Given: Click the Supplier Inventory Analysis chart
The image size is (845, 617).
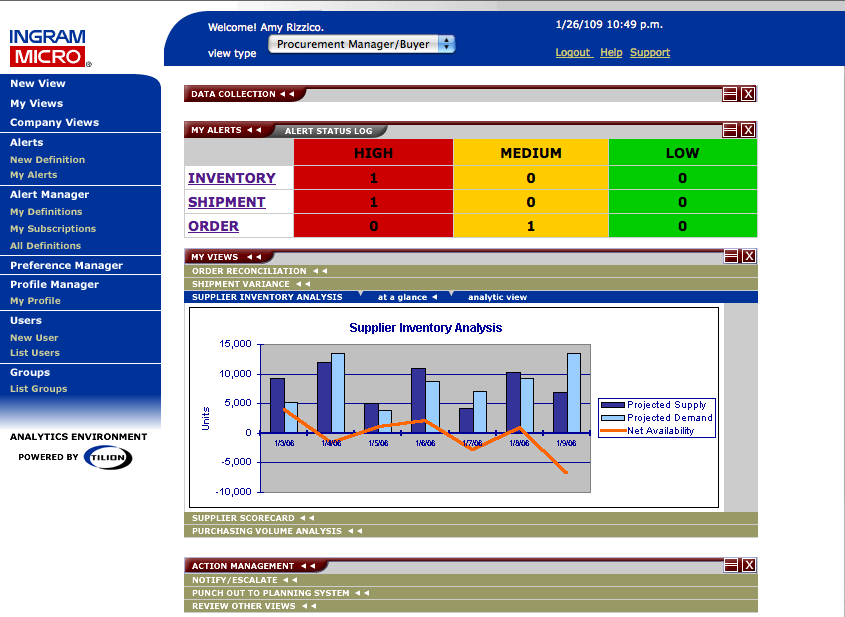Looking at the screenshot, I should tap(454, 408).
